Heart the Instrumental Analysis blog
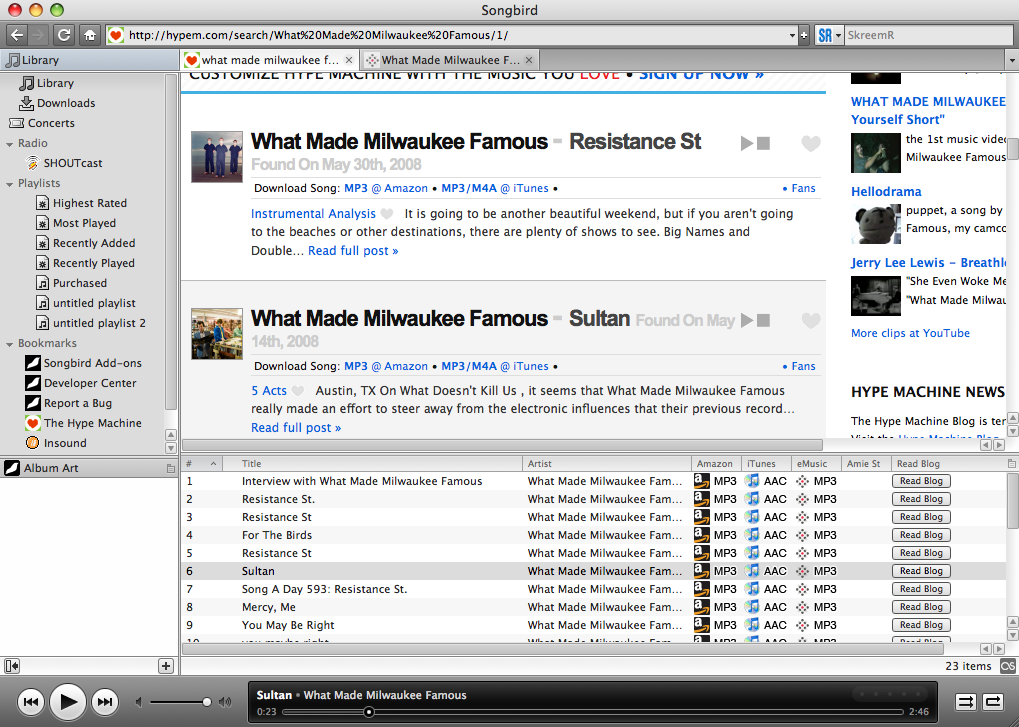The width and height of the screenshot is (1019, 727). pos(387,214)
